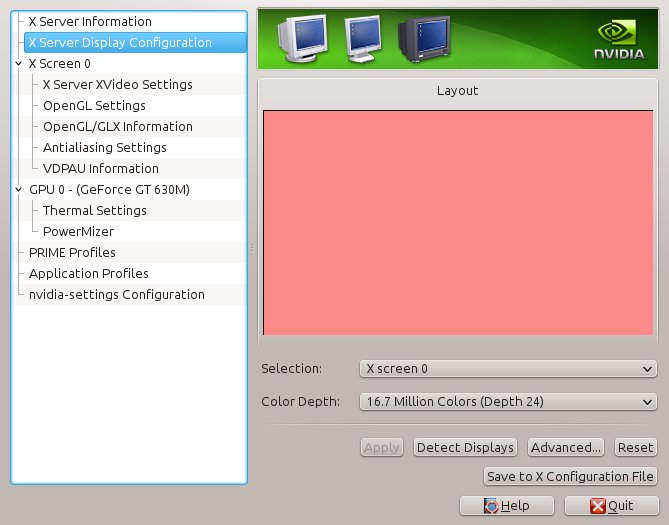Screen dimensions: 669x525
Task: Go to Antialiasing Settings
Action: point(104,147)
